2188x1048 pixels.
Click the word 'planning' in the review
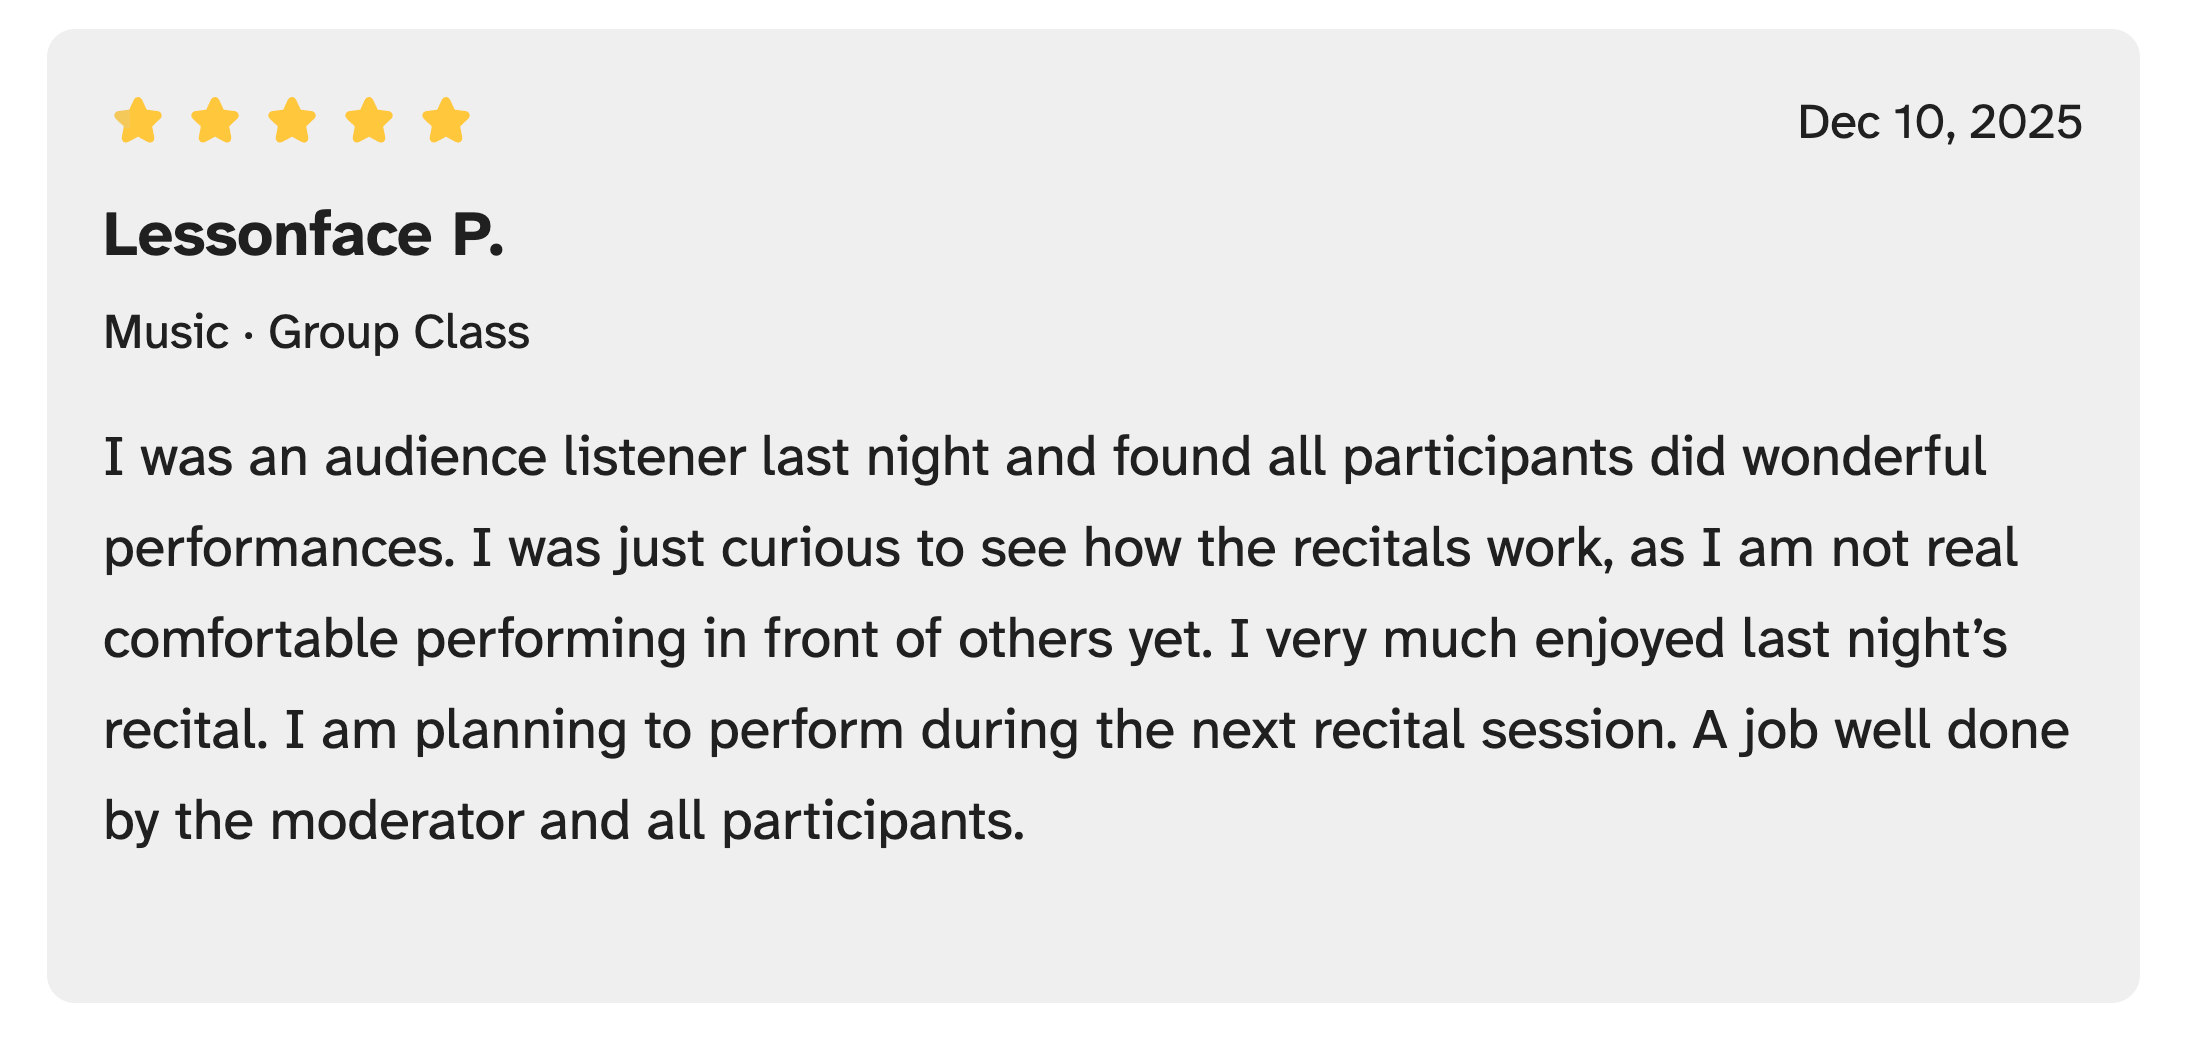point(520,730)
